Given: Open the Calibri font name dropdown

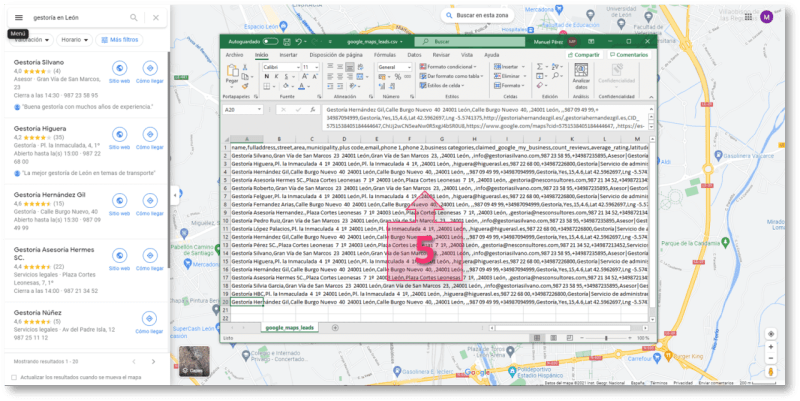Looking at the screenshot, I should tap(298, 67).
